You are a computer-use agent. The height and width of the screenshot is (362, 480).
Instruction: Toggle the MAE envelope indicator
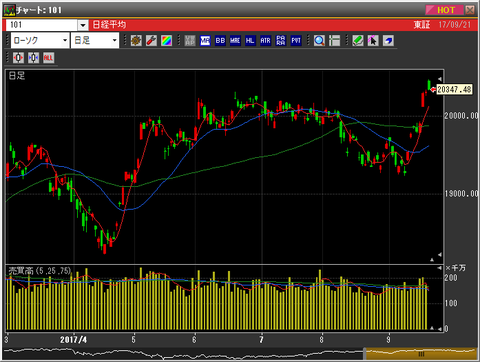tap(235, 41)
